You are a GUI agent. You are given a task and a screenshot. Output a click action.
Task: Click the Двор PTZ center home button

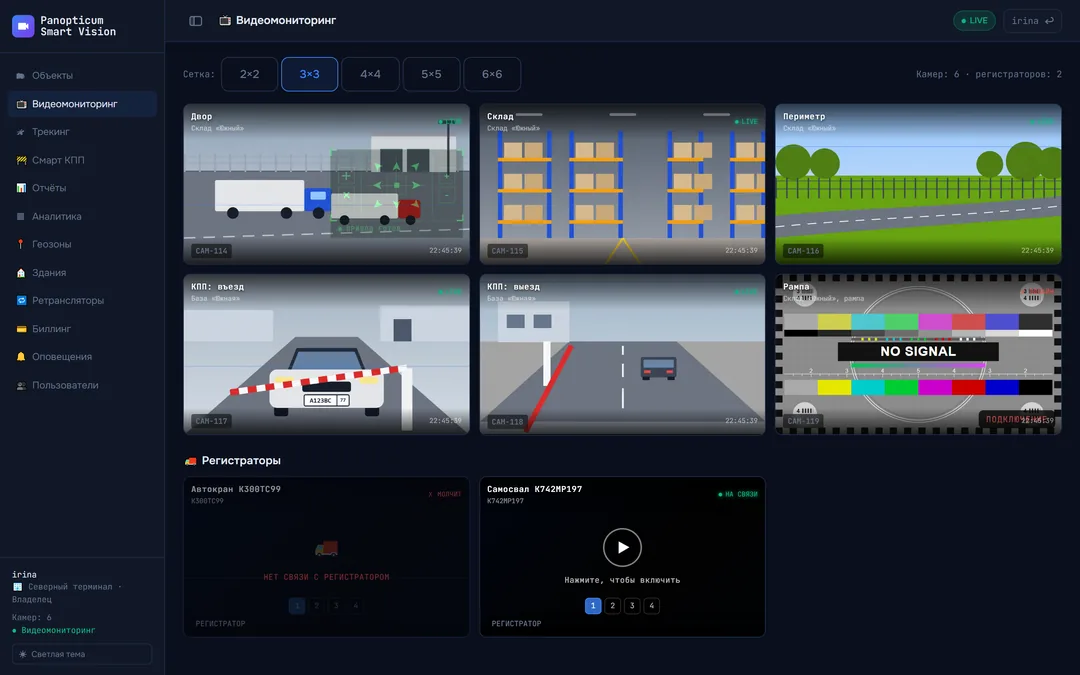click(396, 185)
